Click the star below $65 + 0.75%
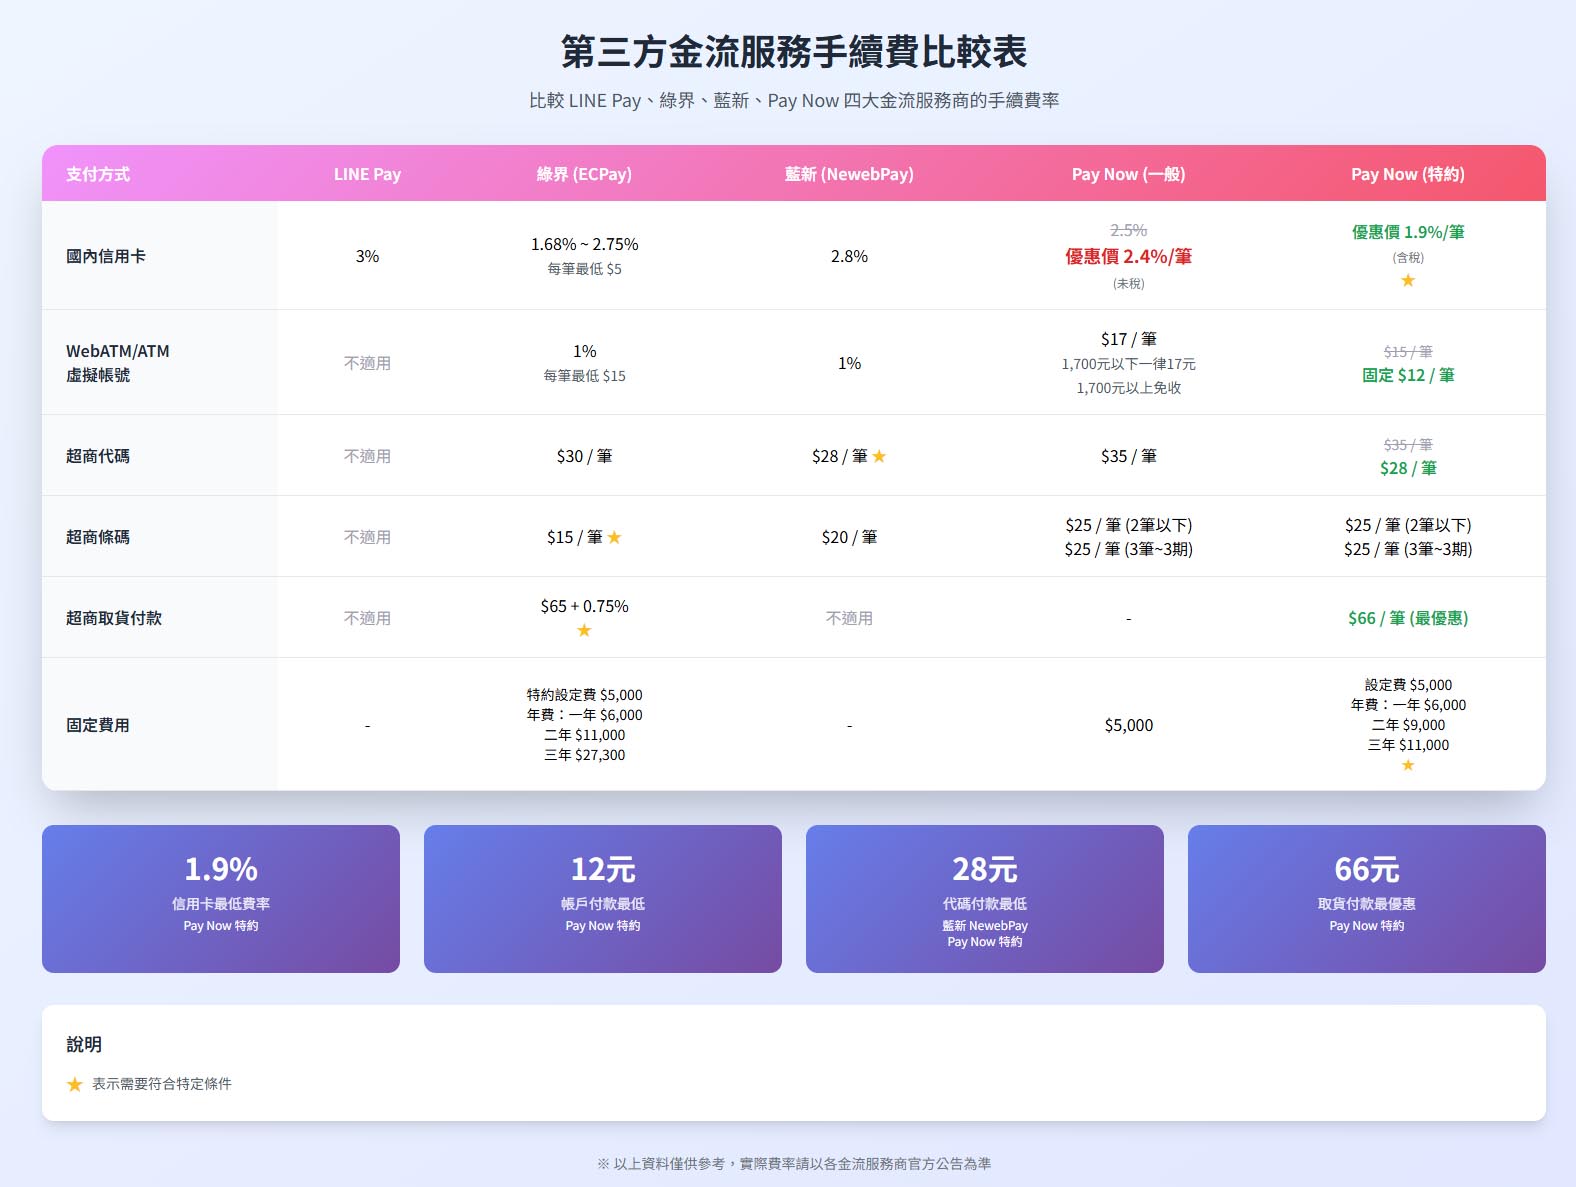The image size is (1576, 1187). [x=584, y=630]
